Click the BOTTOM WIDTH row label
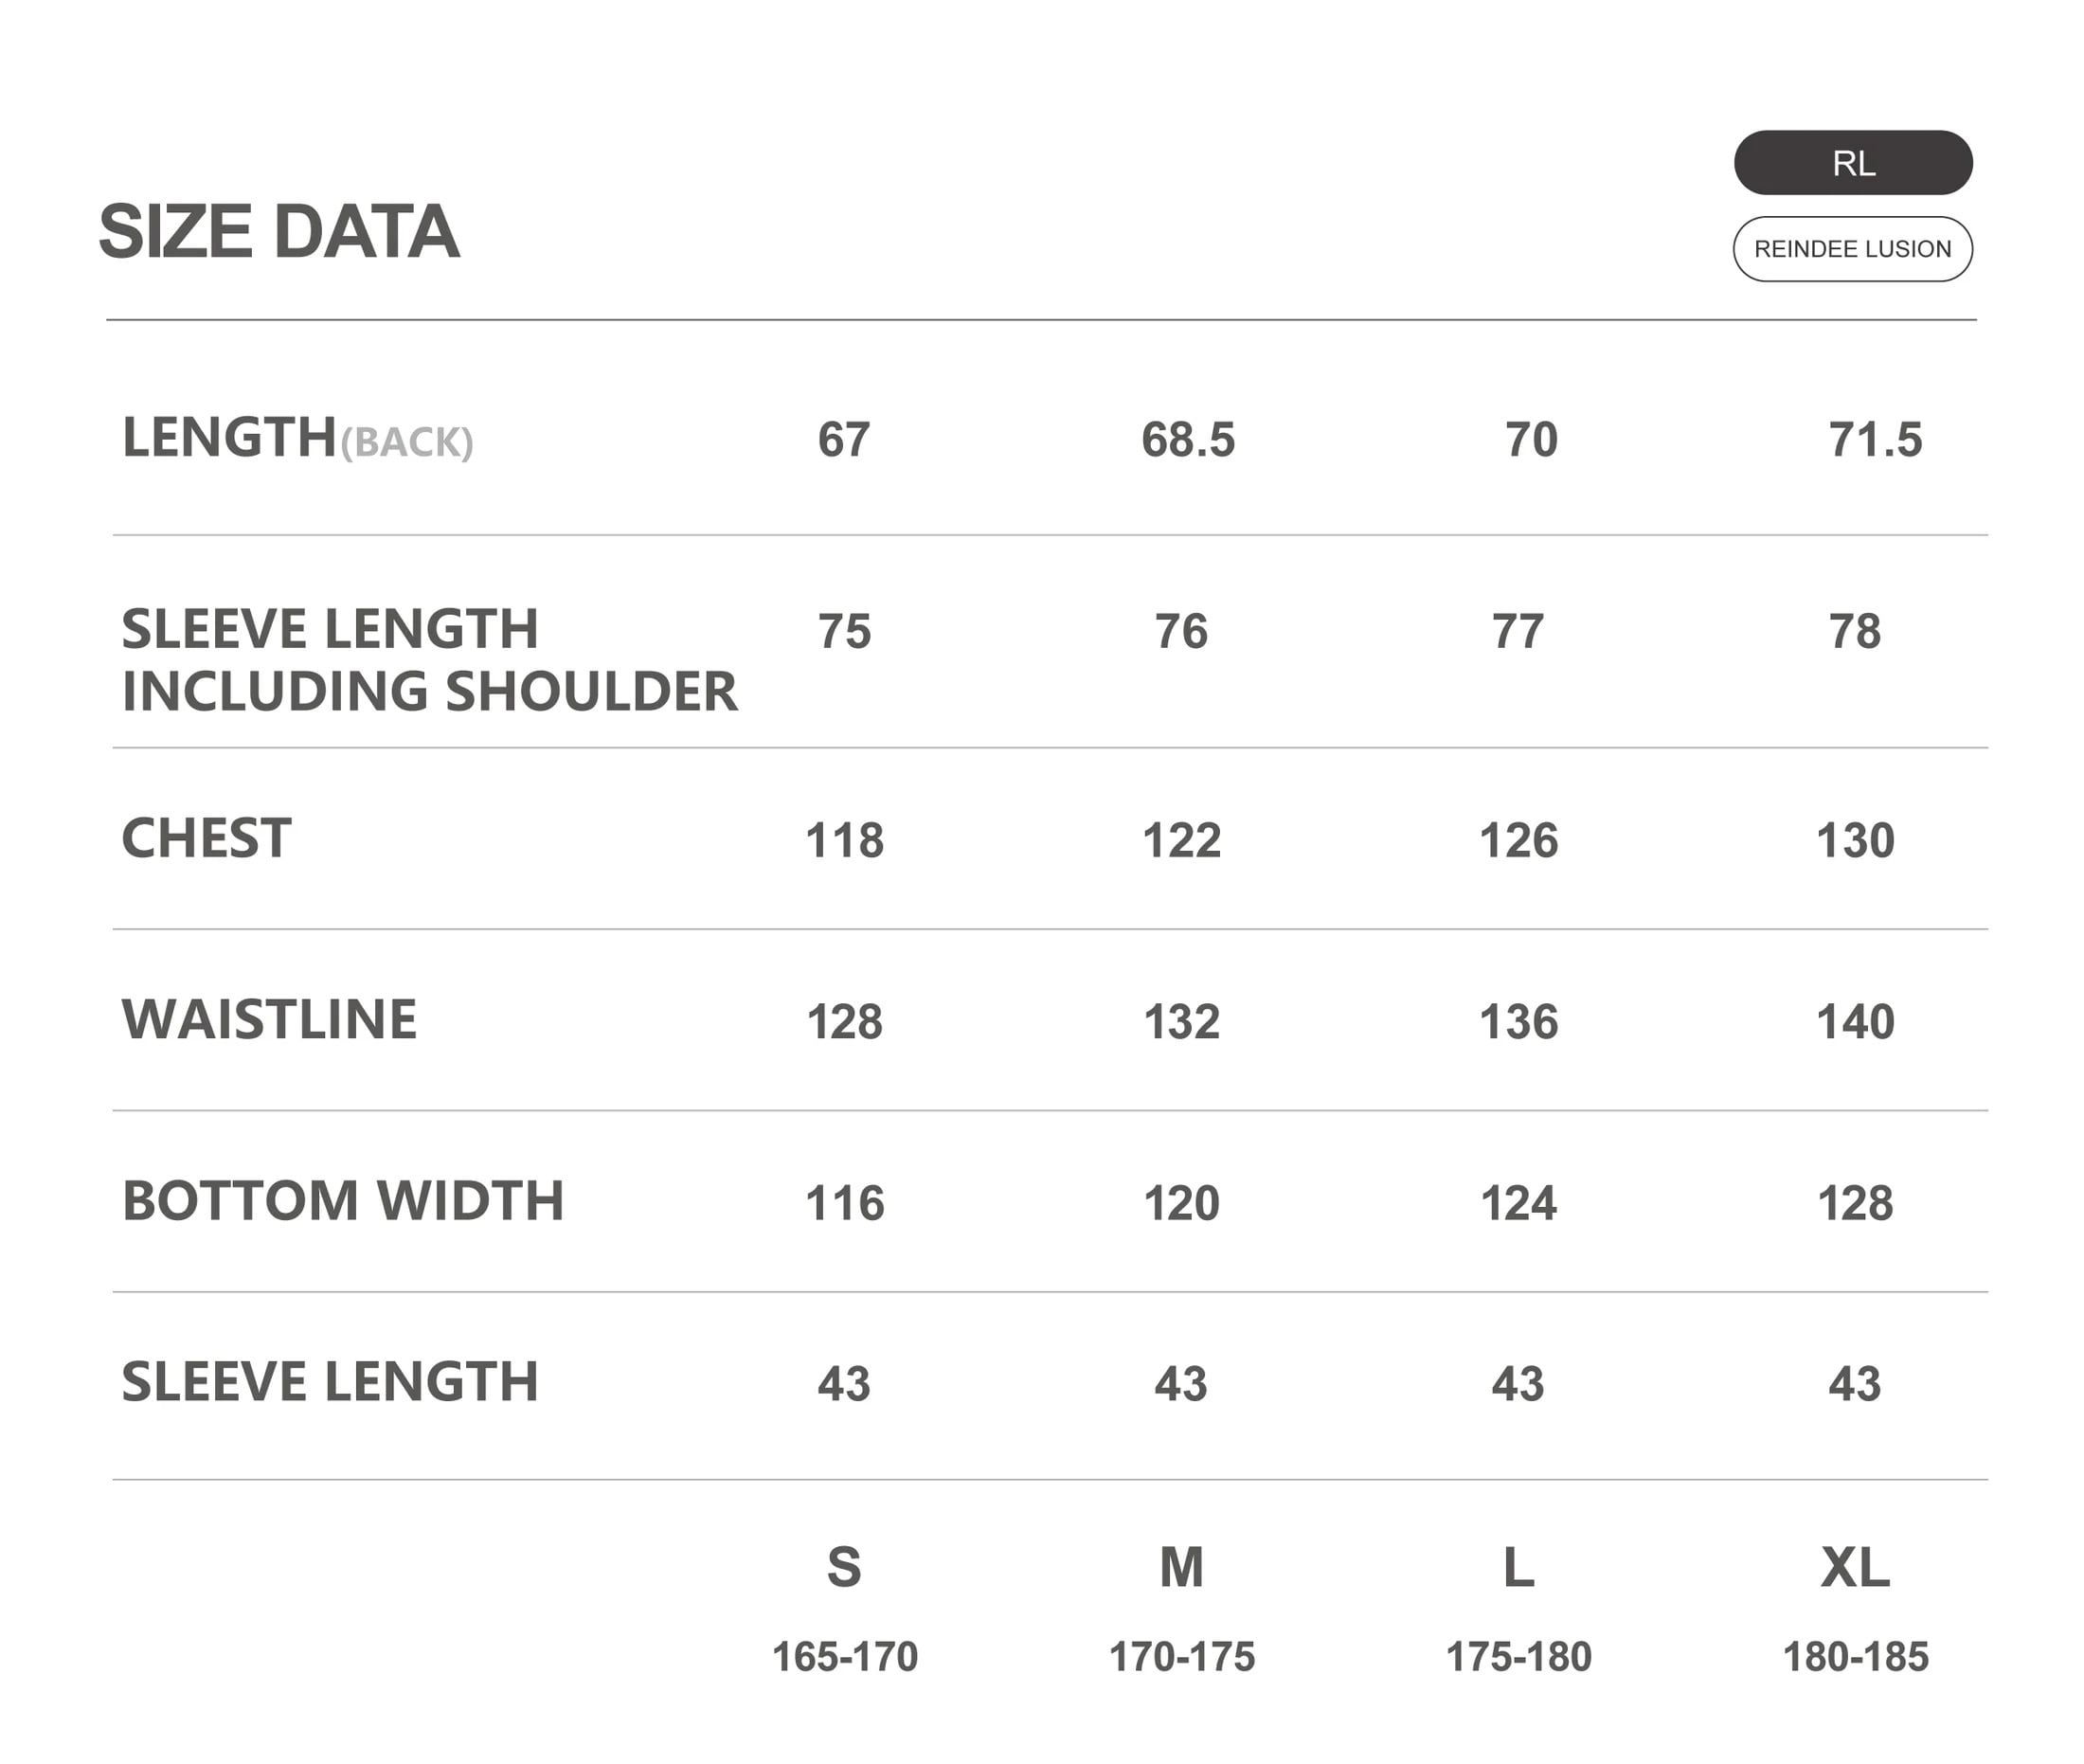The width and height of the screenshot is (2084, 1764). pos(343,1201)
